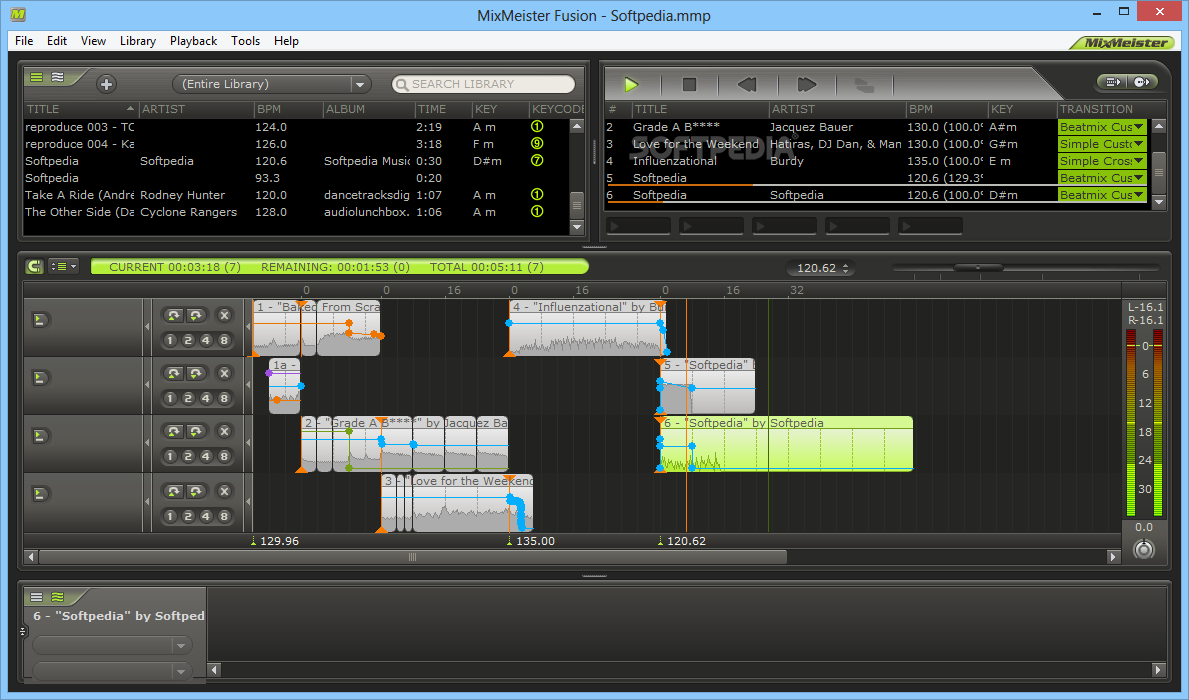Remove the Grade A B**** track with X
The height and width of the screenshot is (700, 1189).
pos(224,432)
